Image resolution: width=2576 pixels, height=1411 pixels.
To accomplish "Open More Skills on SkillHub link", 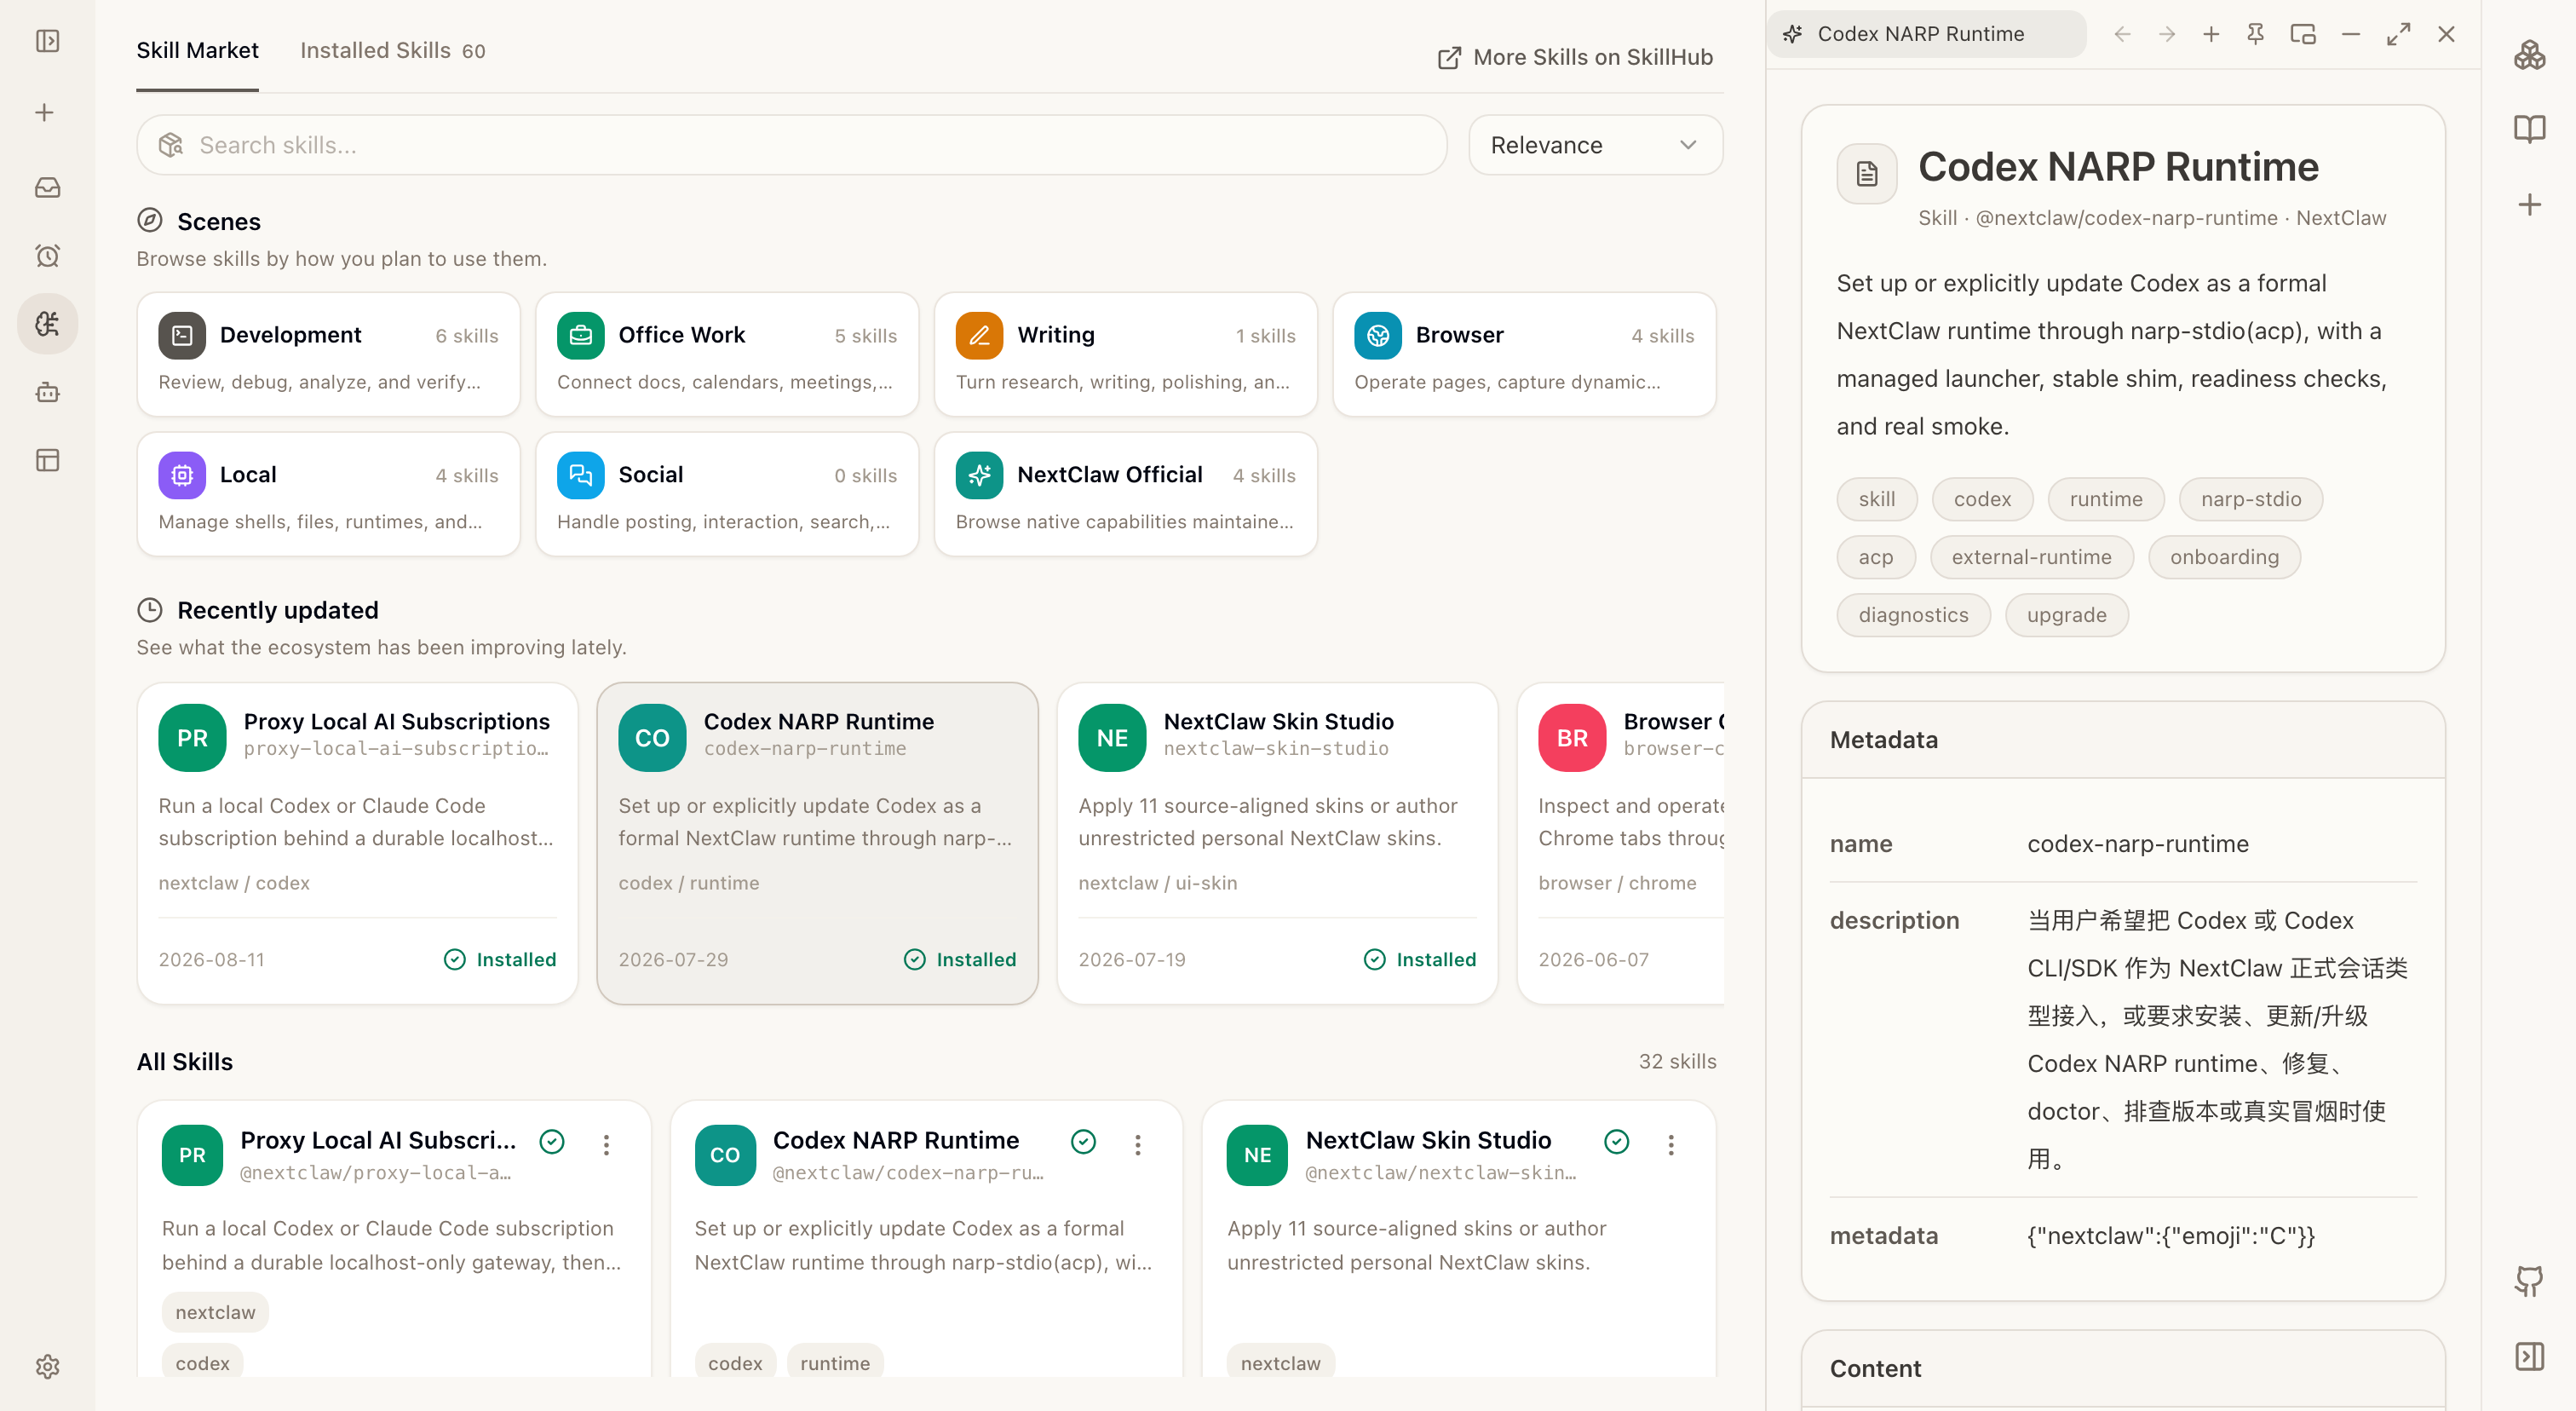I will coord(1575,57).
